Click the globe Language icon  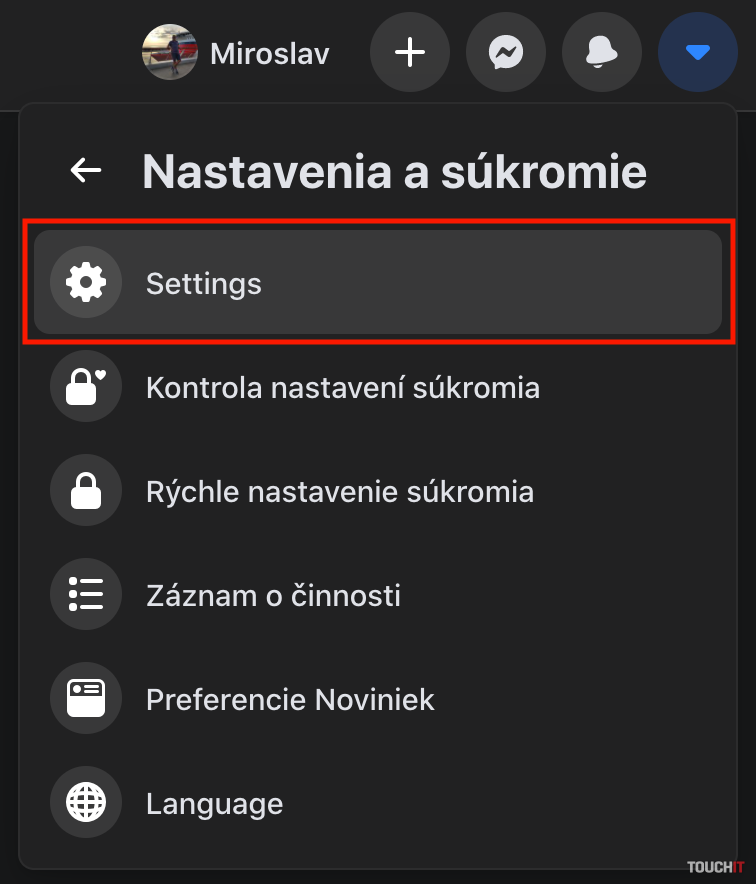click(86, 803)
